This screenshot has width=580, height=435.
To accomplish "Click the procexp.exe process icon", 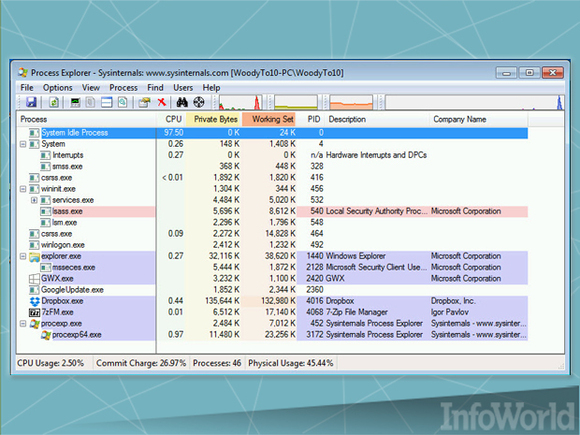I will click(x=35, y=324).
